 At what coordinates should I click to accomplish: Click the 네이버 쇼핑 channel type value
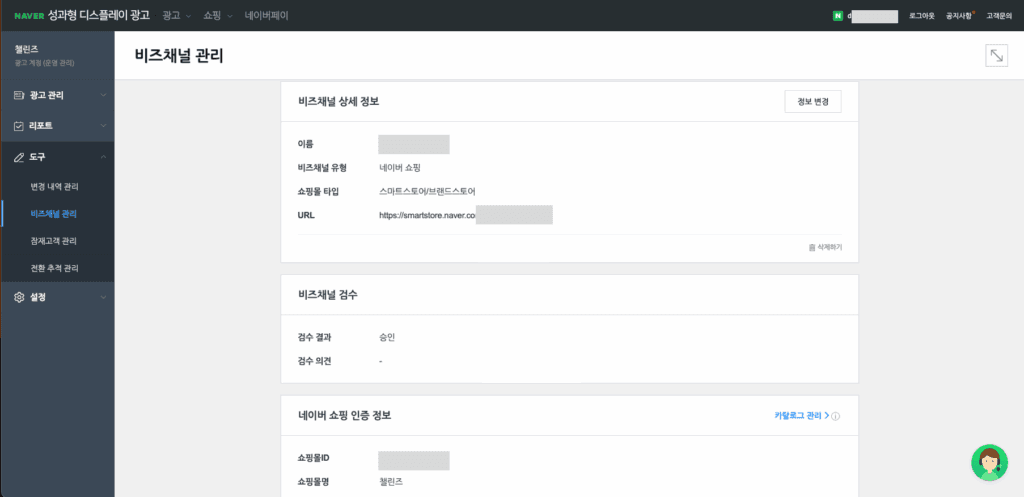pos(400,168)
